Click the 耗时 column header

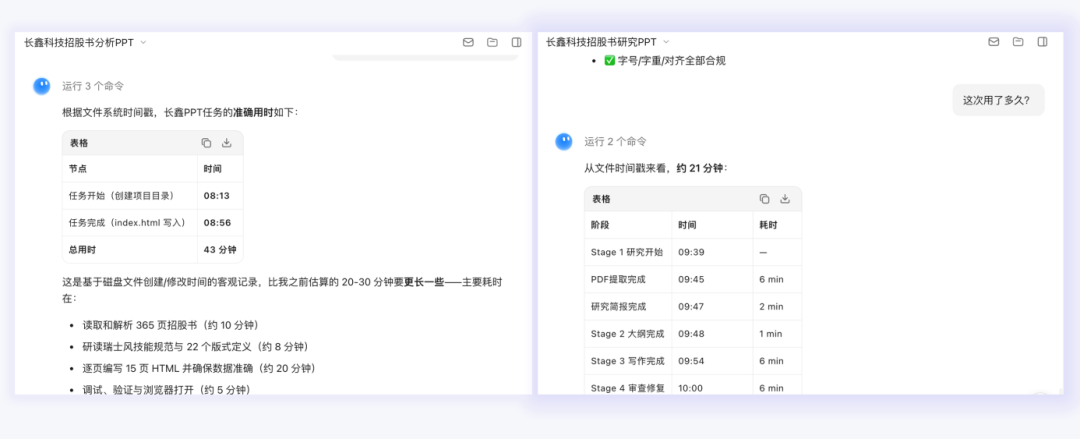tap(778, 225)
